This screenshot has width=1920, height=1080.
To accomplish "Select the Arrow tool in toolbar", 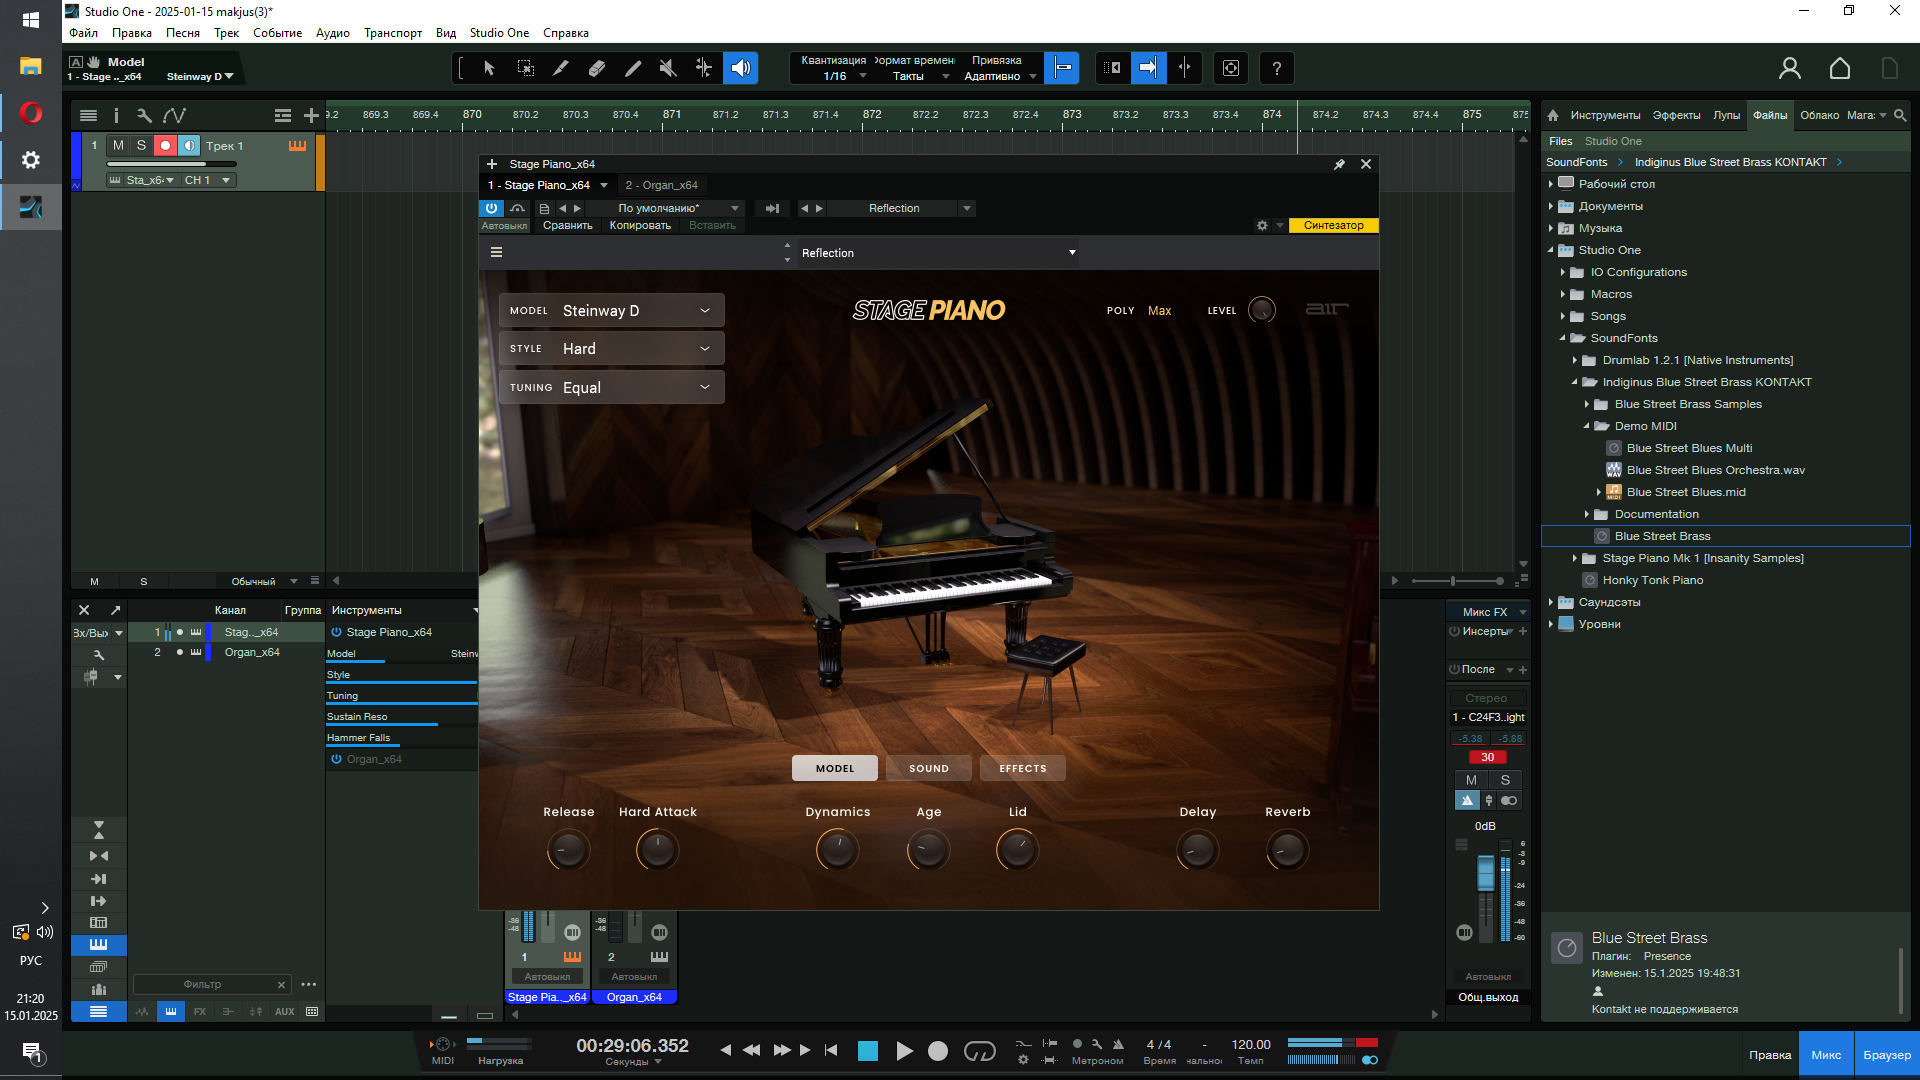I will (x=489, y=68).
